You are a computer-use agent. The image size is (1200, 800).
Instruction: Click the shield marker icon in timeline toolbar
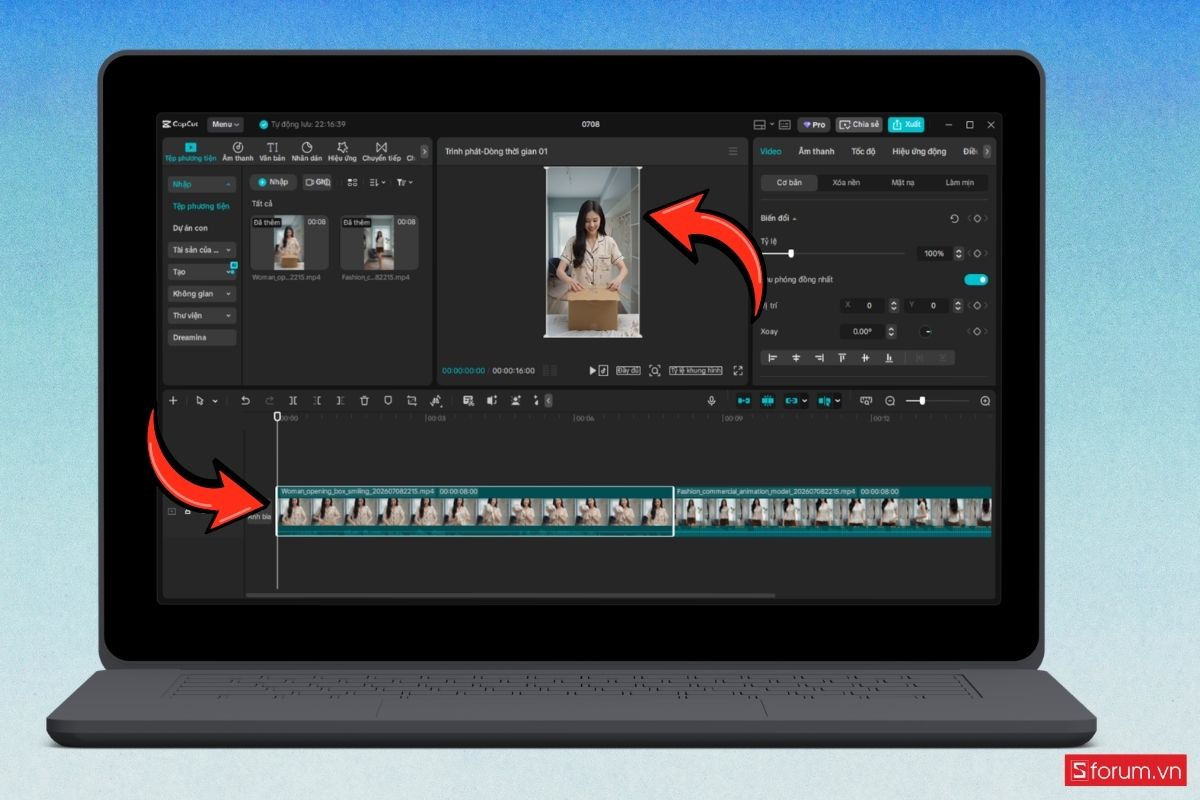pos(388,400)
